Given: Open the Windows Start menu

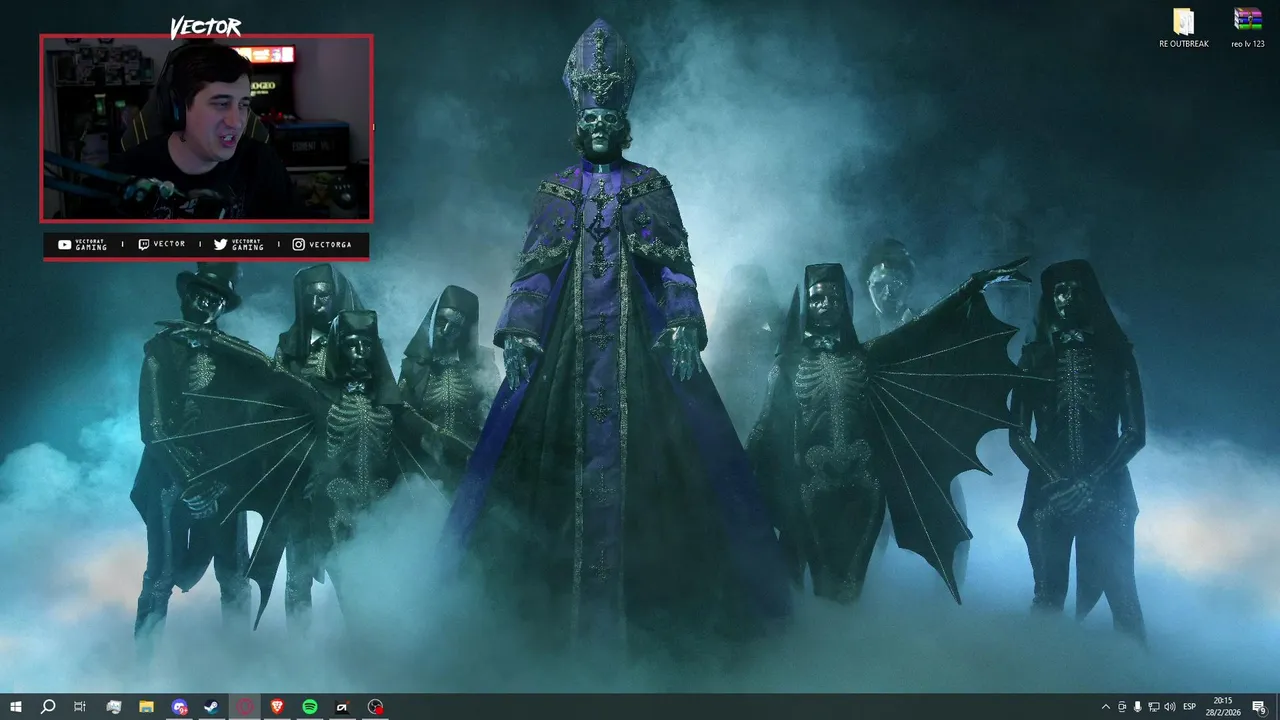Looking at the screenshot, I should (15, 707).
